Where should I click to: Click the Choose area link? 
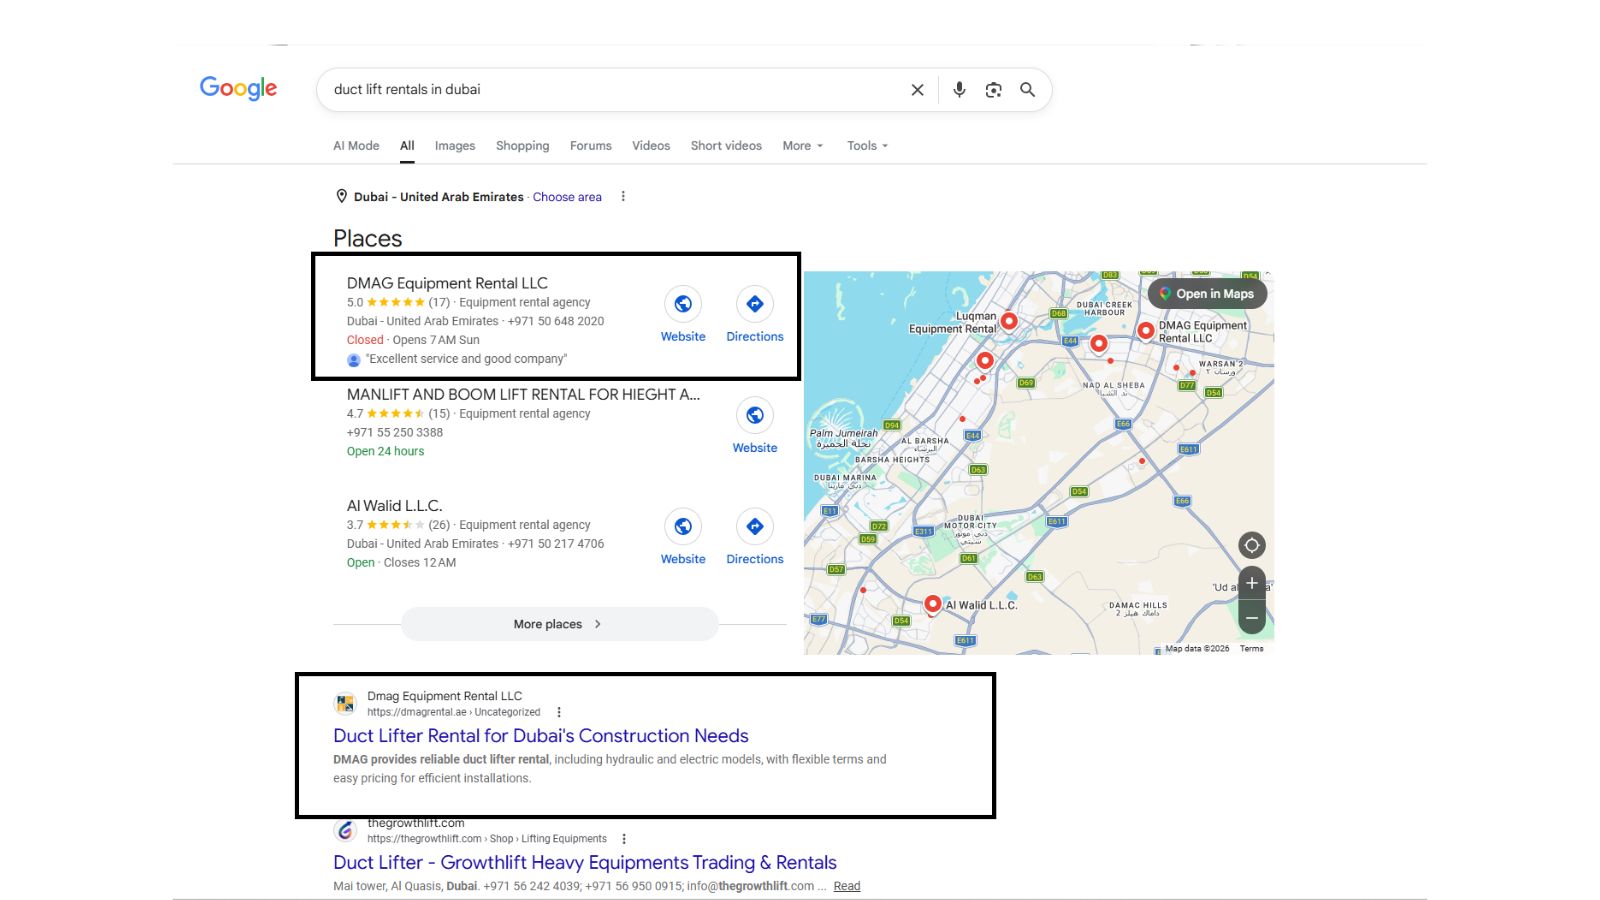567,197
